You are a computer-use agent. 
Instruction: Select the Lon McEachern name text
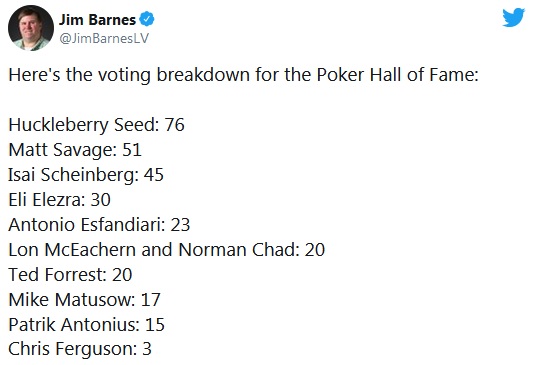point(72,250)
